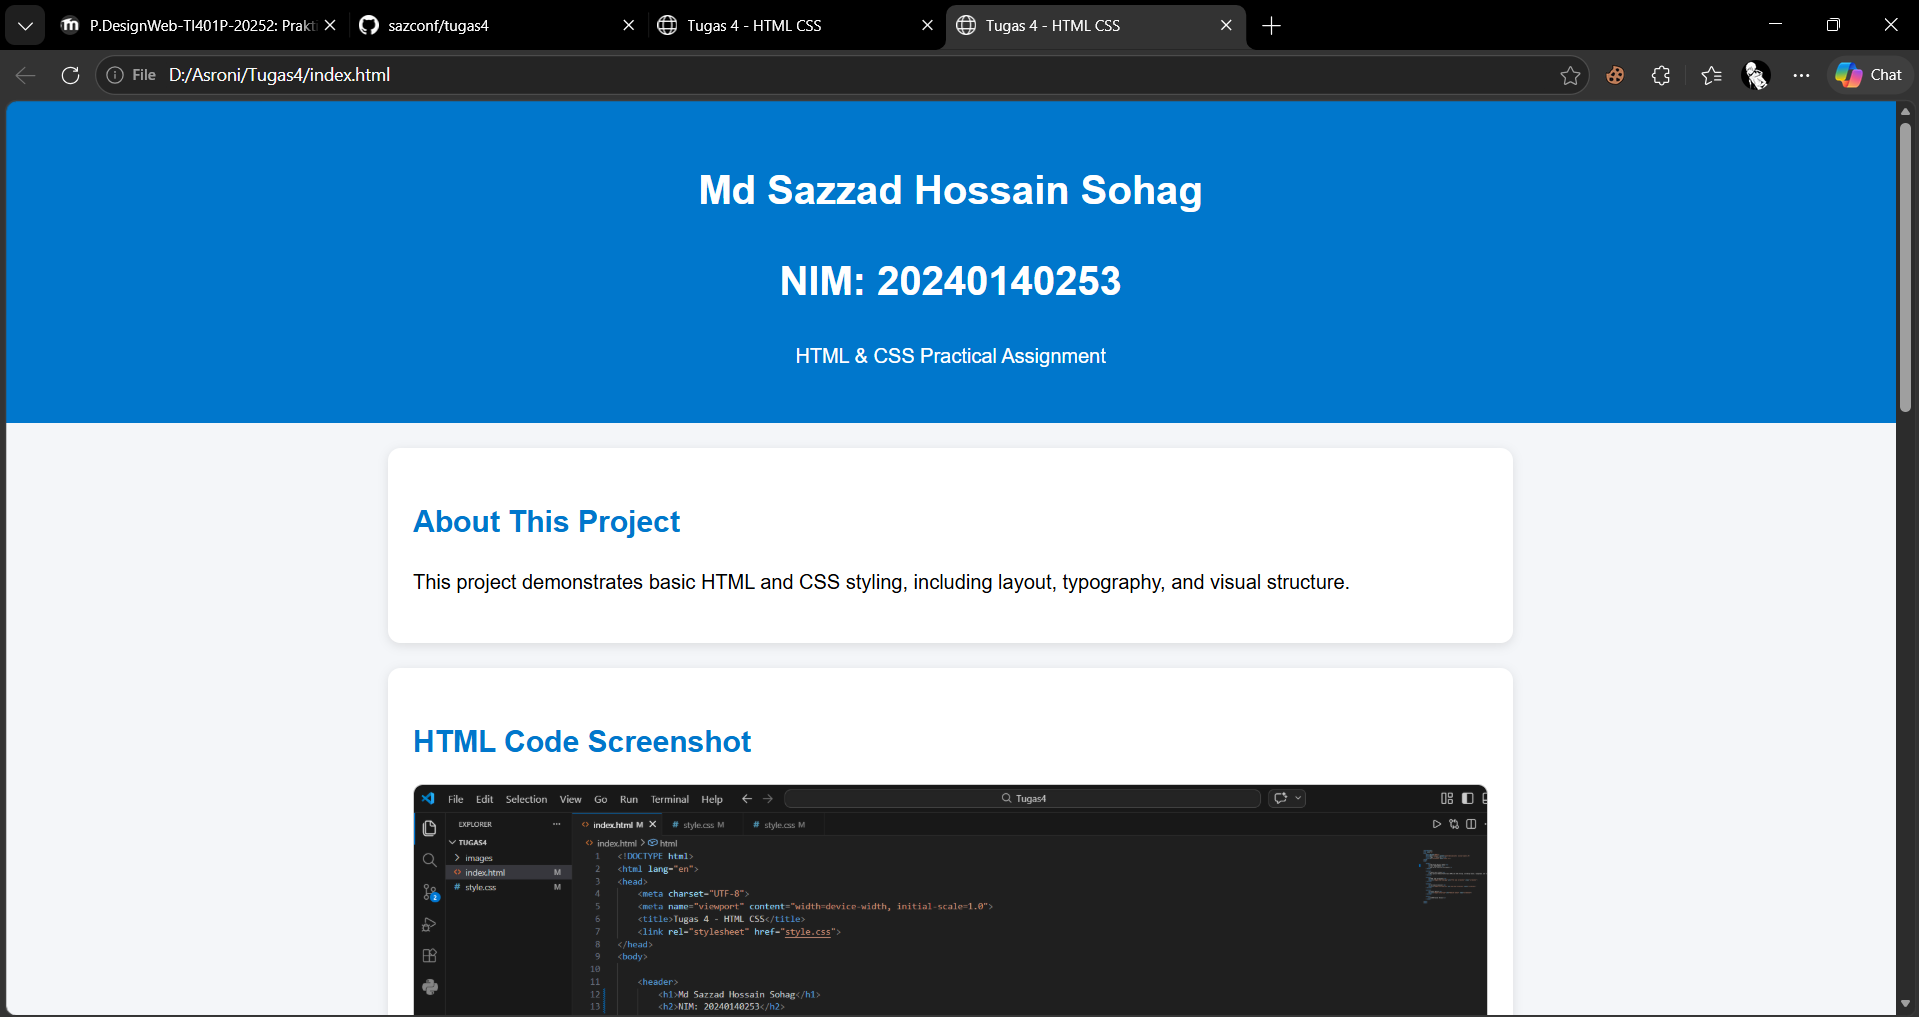Click the page info icon beside the URL
This screenshot has height=1017, width=1919.
pyautogui.click(x=115, y=75)
